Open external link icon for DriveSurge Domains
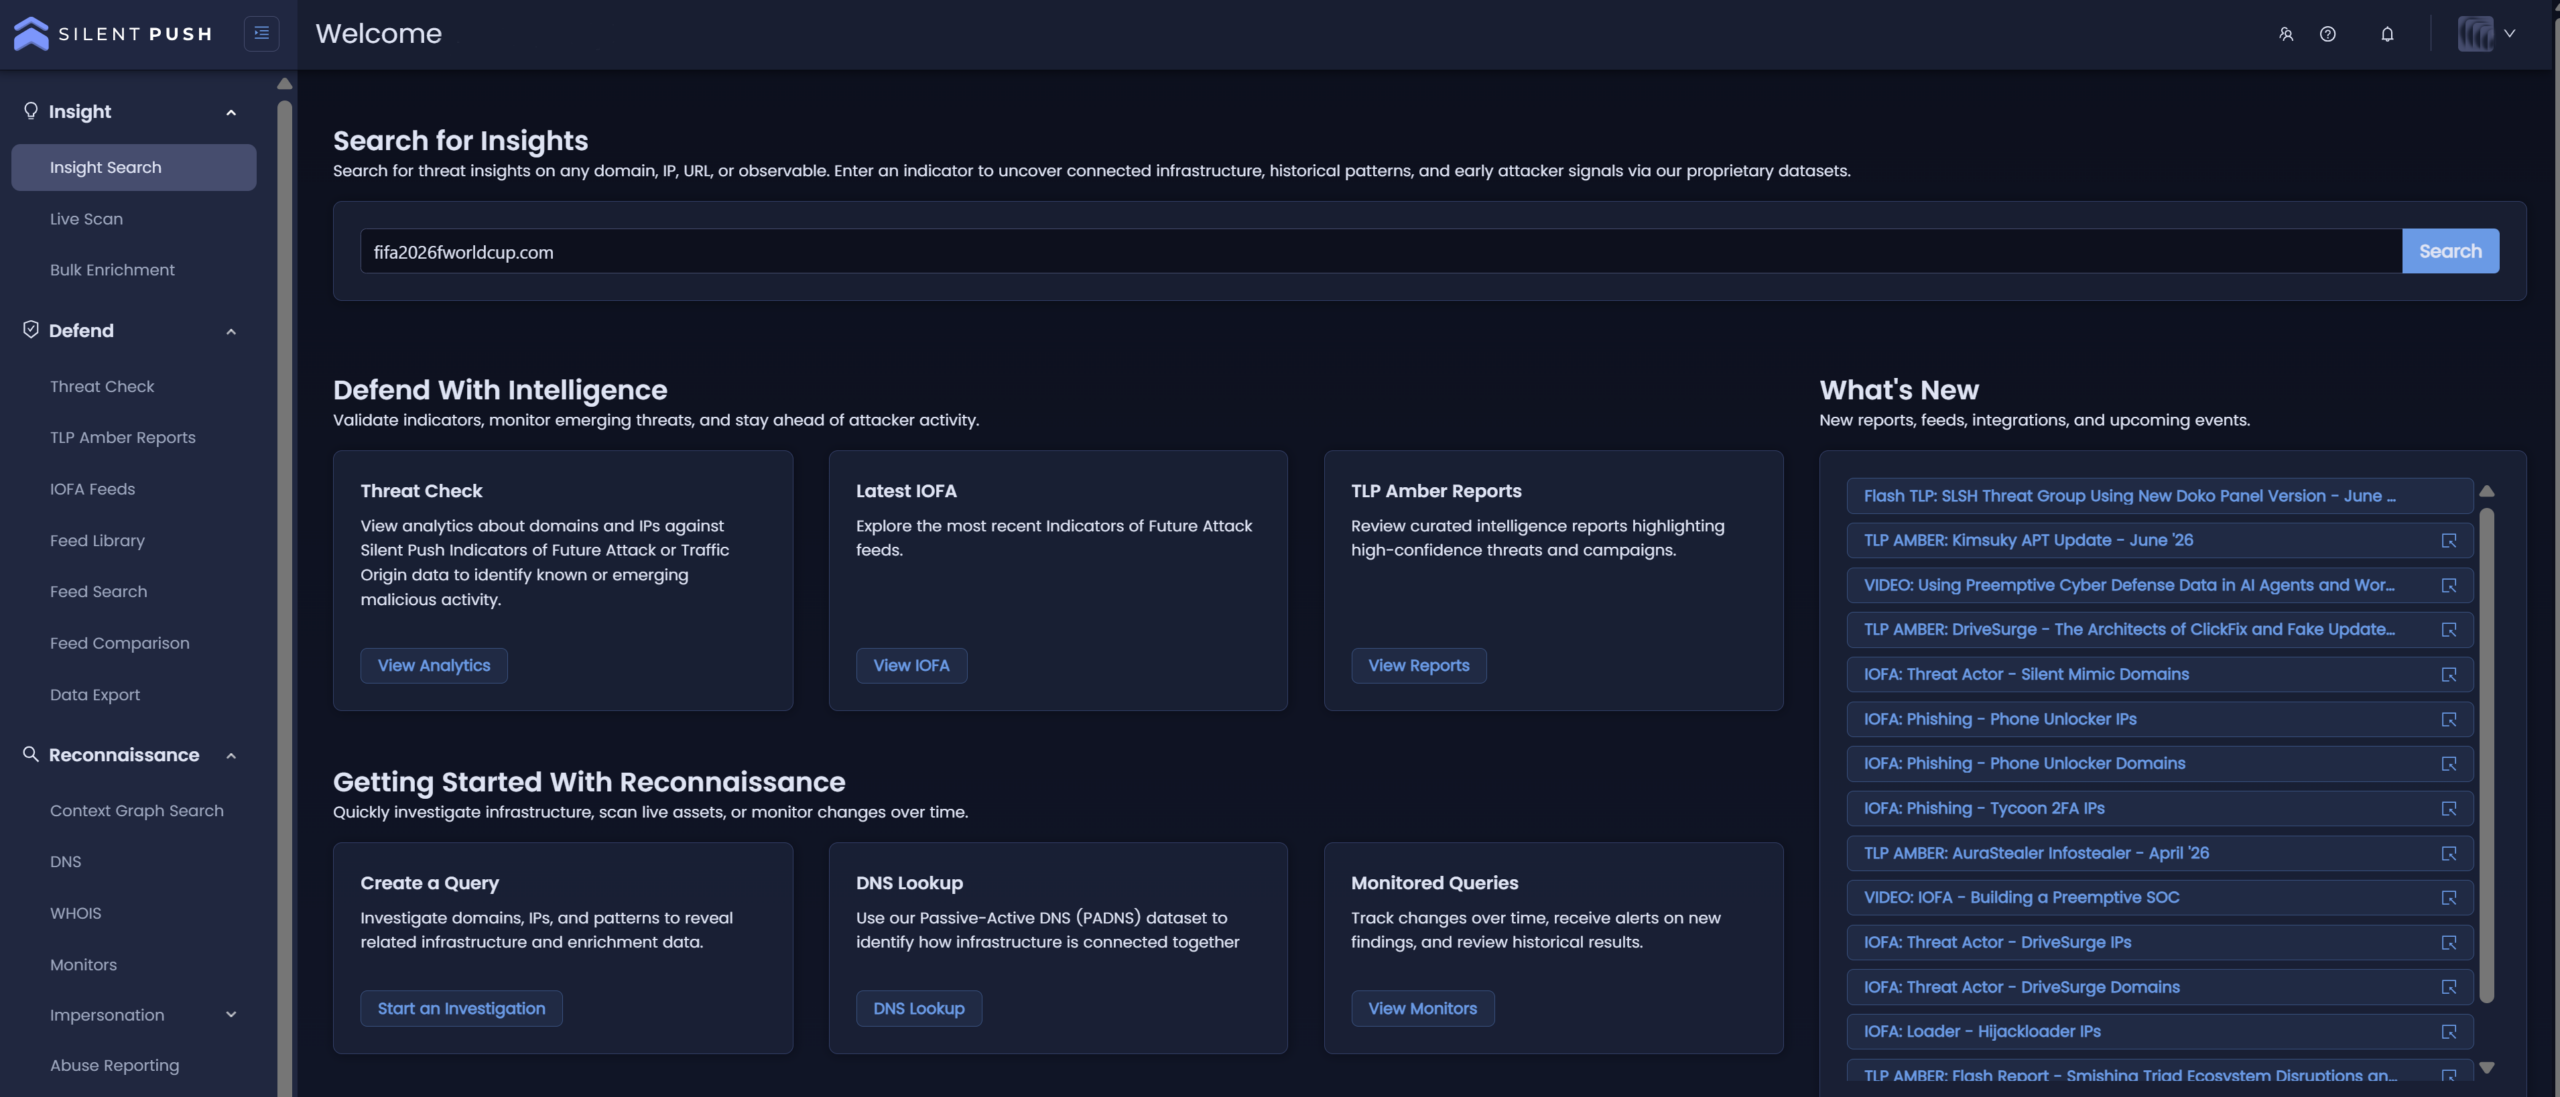The width and height of the screenshot is (2560, 1097). pyautogui.click(x=2449, y=987)
